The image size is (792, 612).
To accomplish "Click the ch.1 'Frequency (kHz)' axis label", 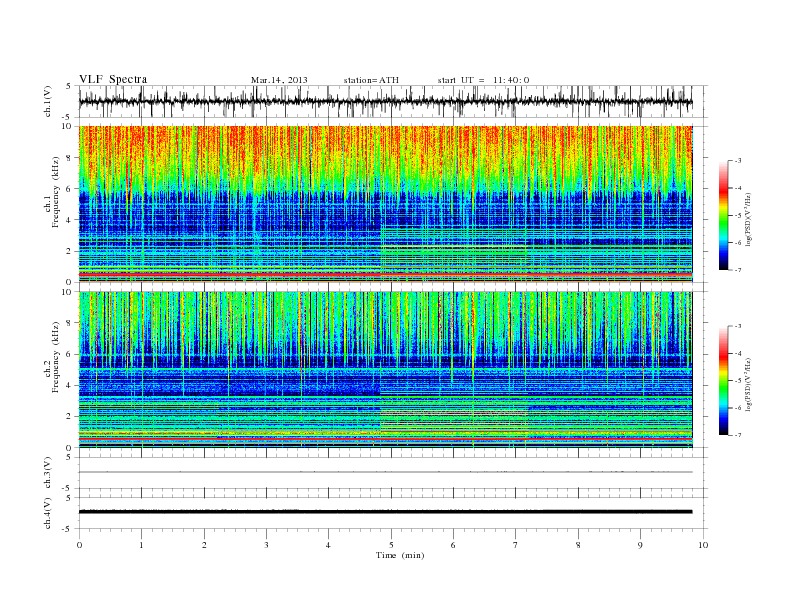I will [x=56, y=191].
